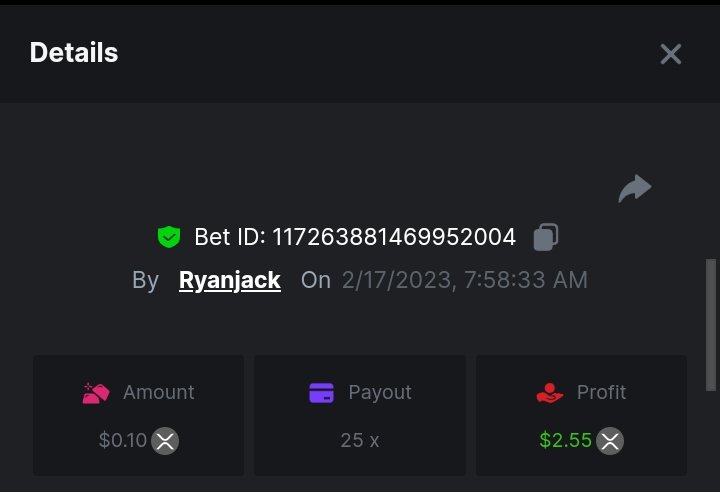Click the green verified shield icon
Viewport: 720px width, 492px height.
[x=169, y=237]
